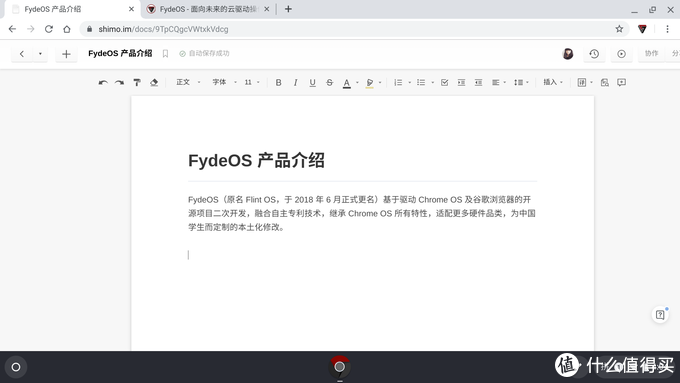Select the format painter tool
The height and width of the screenshot is (383, 680).
coord(137,82)
